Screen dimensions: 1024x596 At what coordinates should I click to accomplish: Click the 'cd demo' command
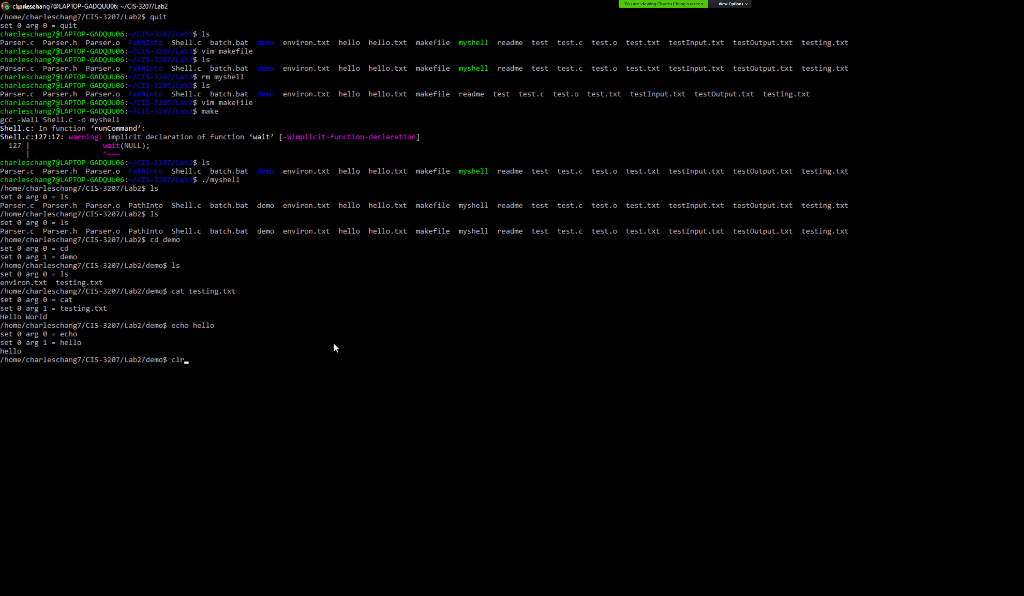coord(165,240)
